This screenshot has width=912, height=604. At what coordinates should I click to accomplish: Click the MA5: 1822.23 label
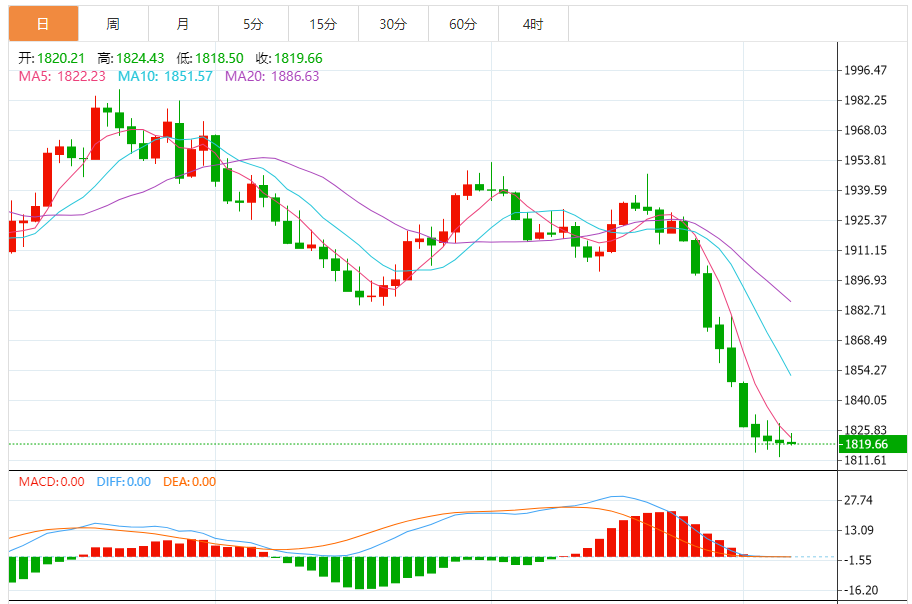(x=62, y=76)
